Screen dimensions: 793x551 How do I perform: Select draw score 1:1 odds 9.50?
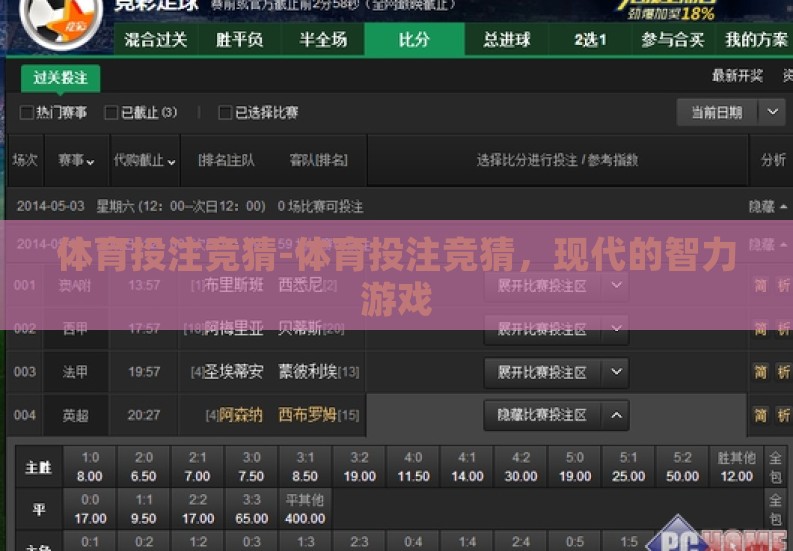tap(144, 509)
